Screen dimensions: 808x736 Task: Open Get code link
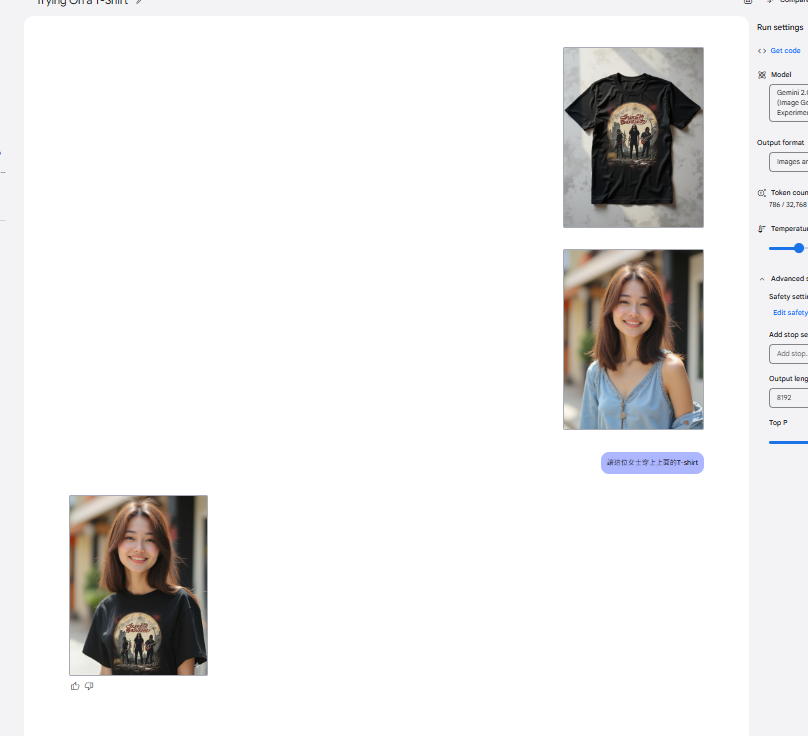[x=785, y=51]
